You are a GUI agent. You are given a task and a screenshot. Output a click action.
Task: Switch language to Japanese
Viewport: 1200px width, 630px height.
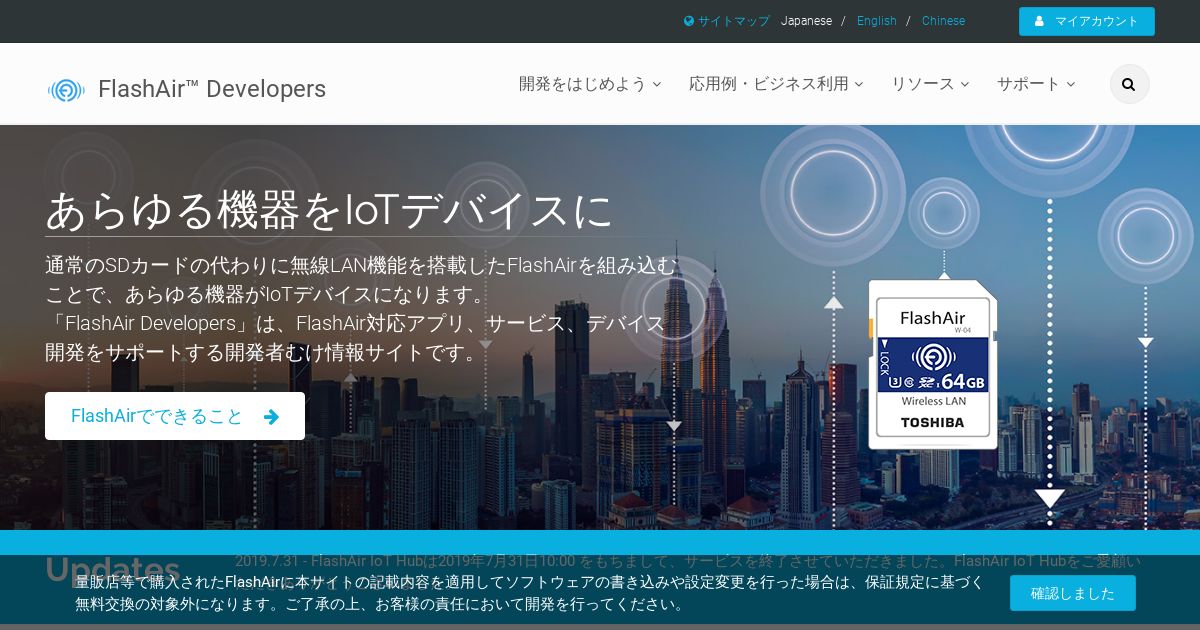click(806, 21)
